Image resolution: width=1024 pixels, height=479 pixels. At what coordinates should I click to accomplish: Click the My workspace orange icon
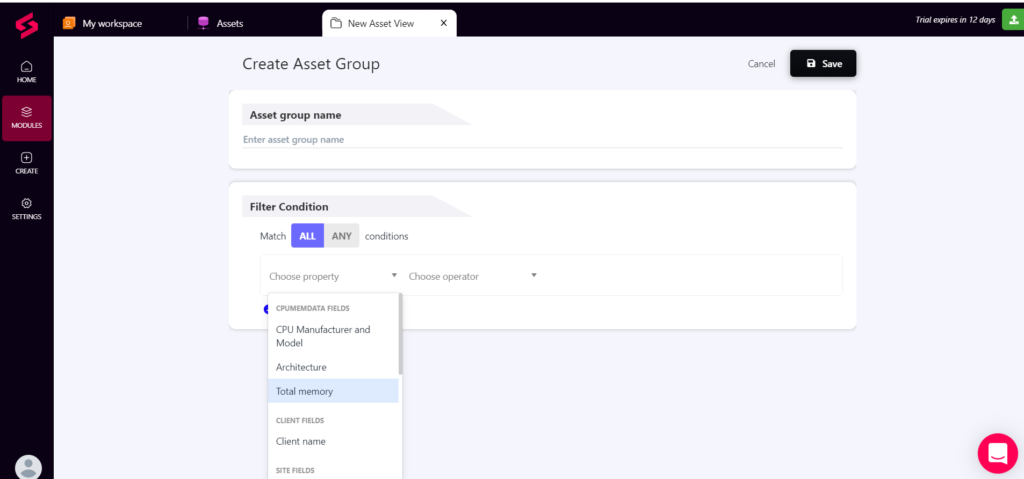click(x=69, y=23)
